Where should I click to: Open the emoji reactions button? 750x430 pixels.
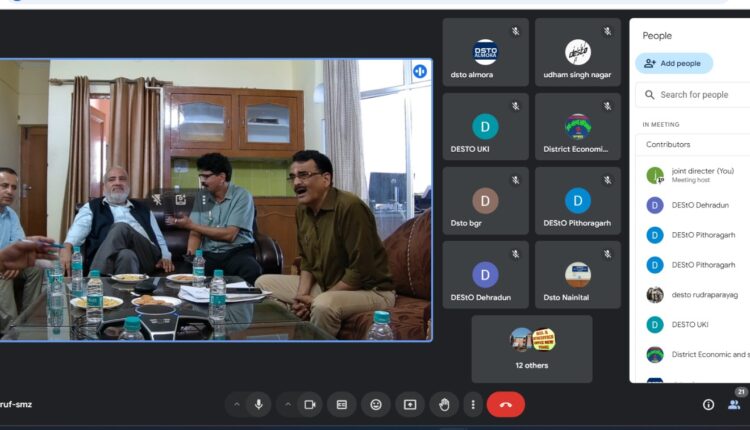(376, 404)
